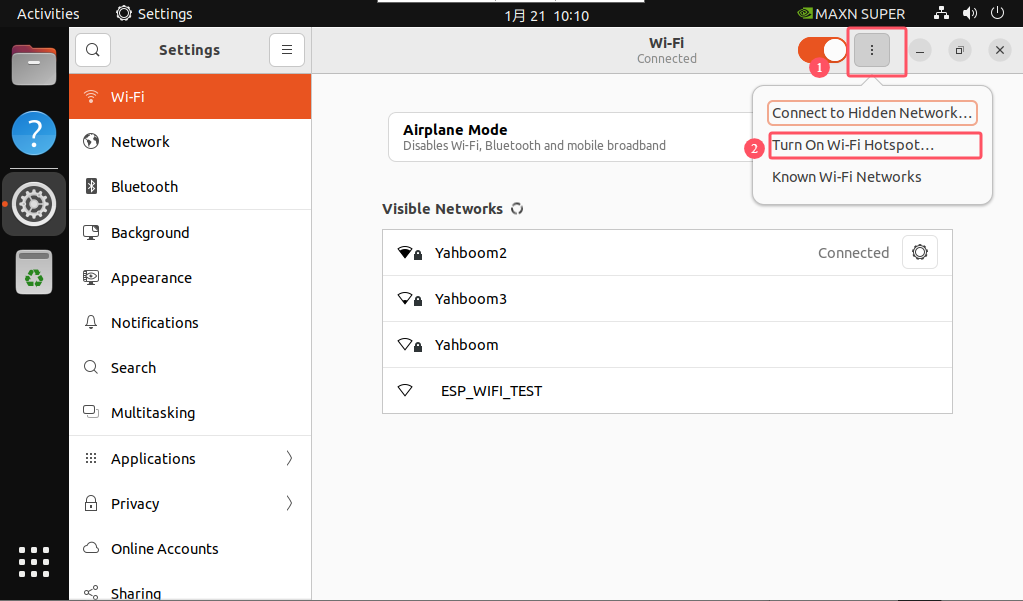
Task: Choose Turn On Wi-Fi Hotspot
Action: point(875,145)
